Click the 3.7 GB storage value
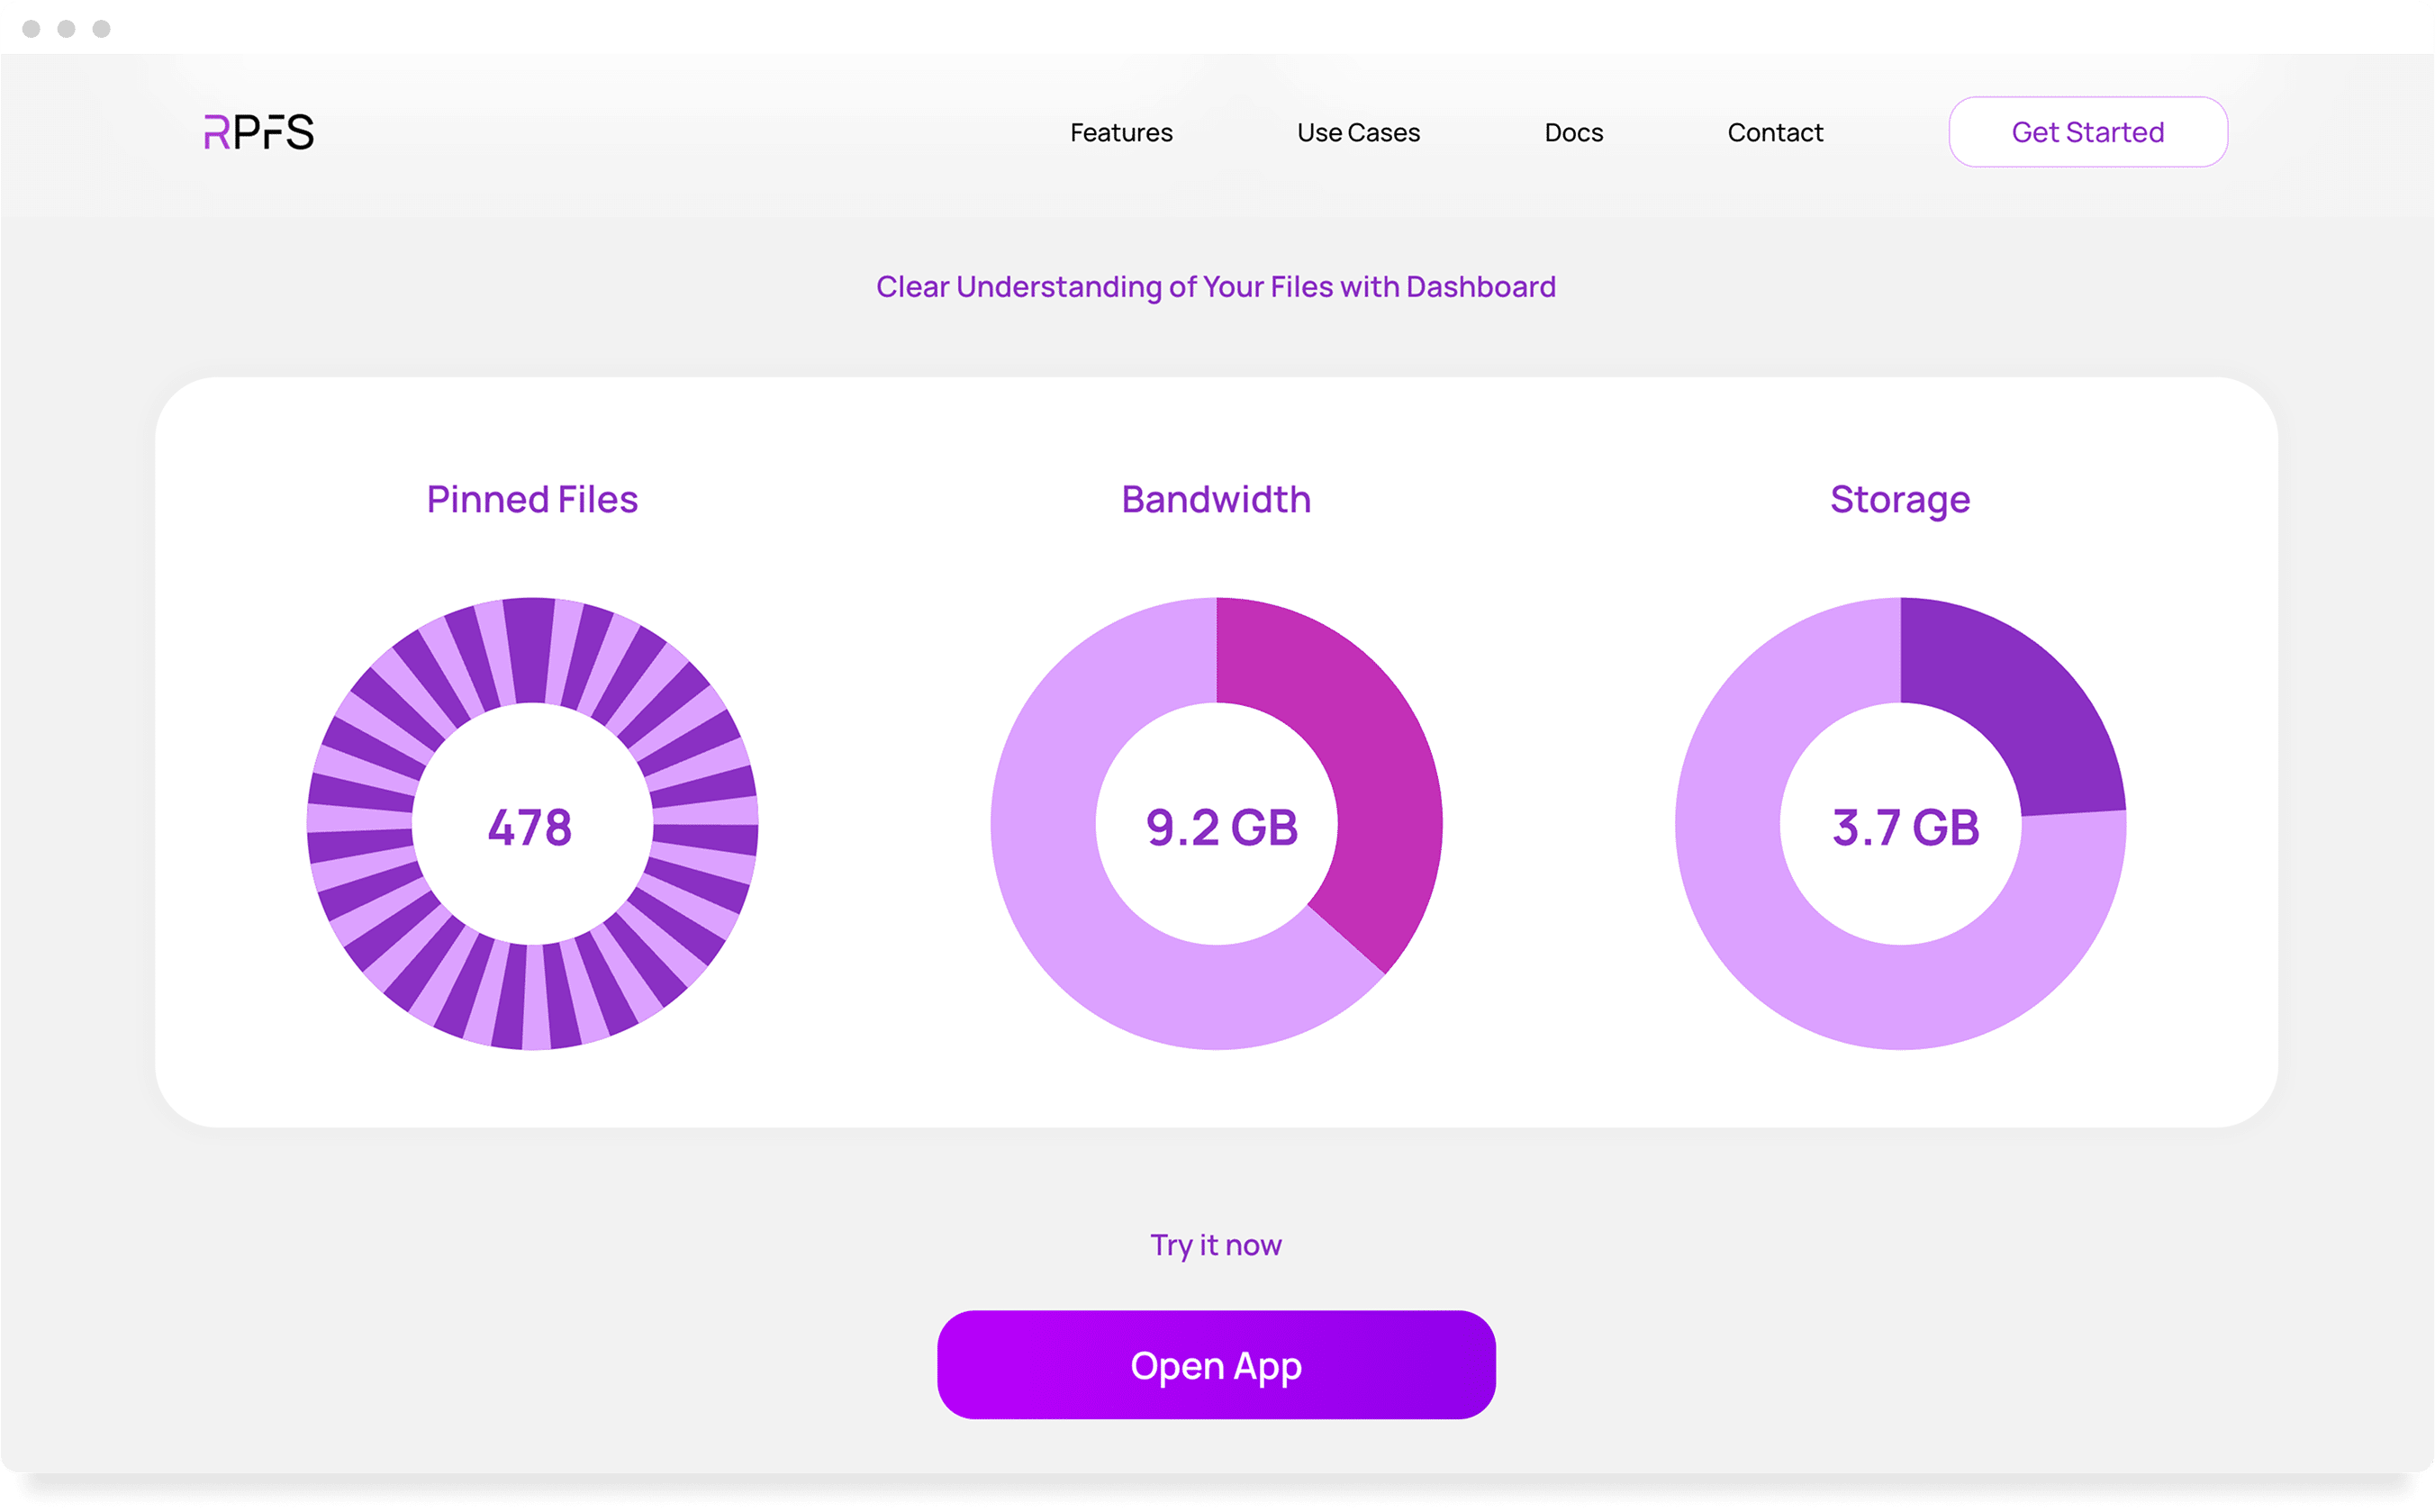 click(1905, 828)
